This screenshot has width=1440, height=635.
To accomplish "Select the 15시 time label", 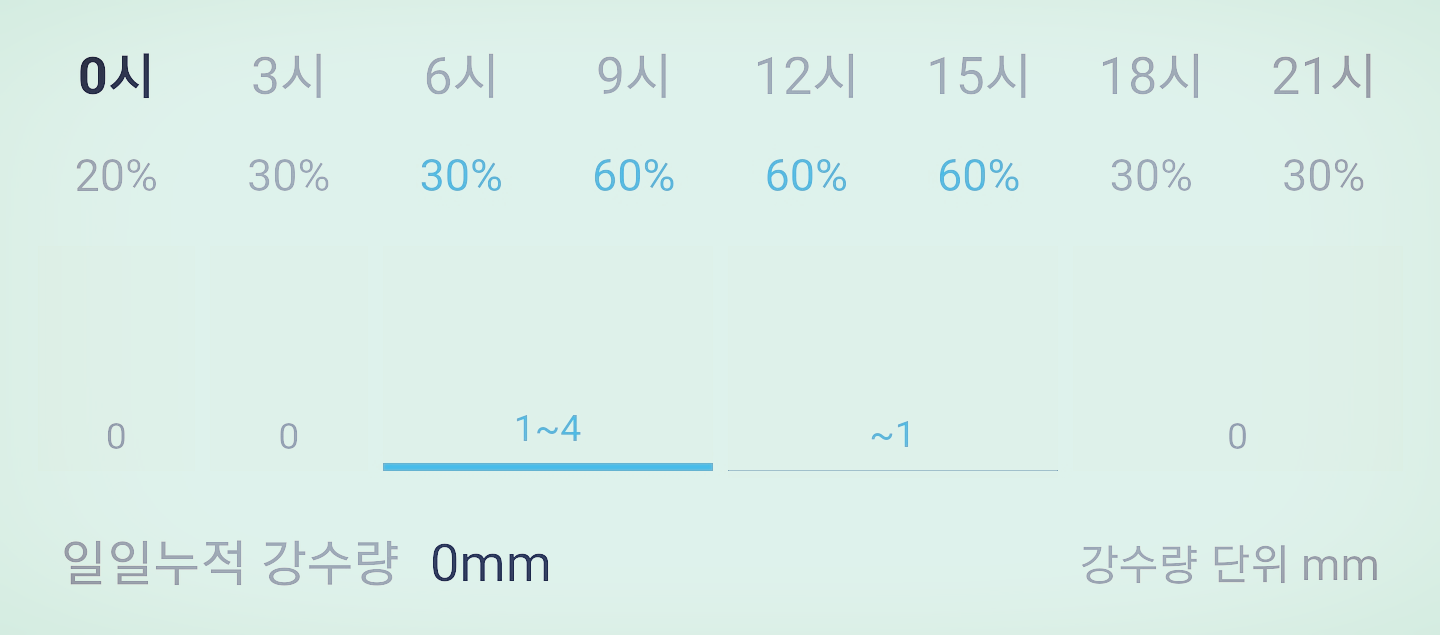I will click(x=979, y=77).
